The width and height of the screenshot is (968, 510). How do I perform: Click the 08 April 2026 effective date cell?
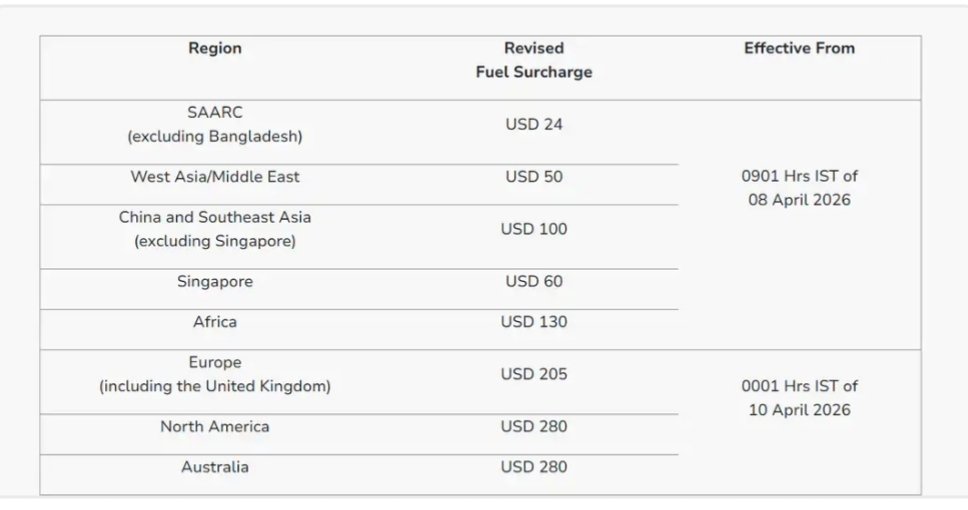(799, 188)
